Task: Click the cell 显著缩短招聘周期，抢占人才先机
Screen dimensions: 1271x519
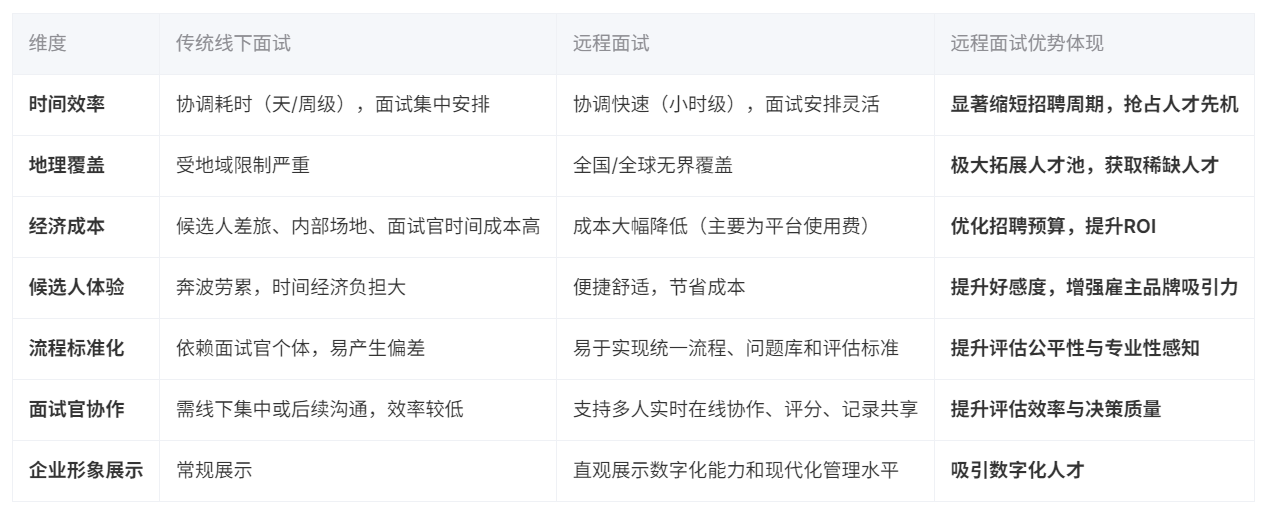Action: coord(1094,105)
